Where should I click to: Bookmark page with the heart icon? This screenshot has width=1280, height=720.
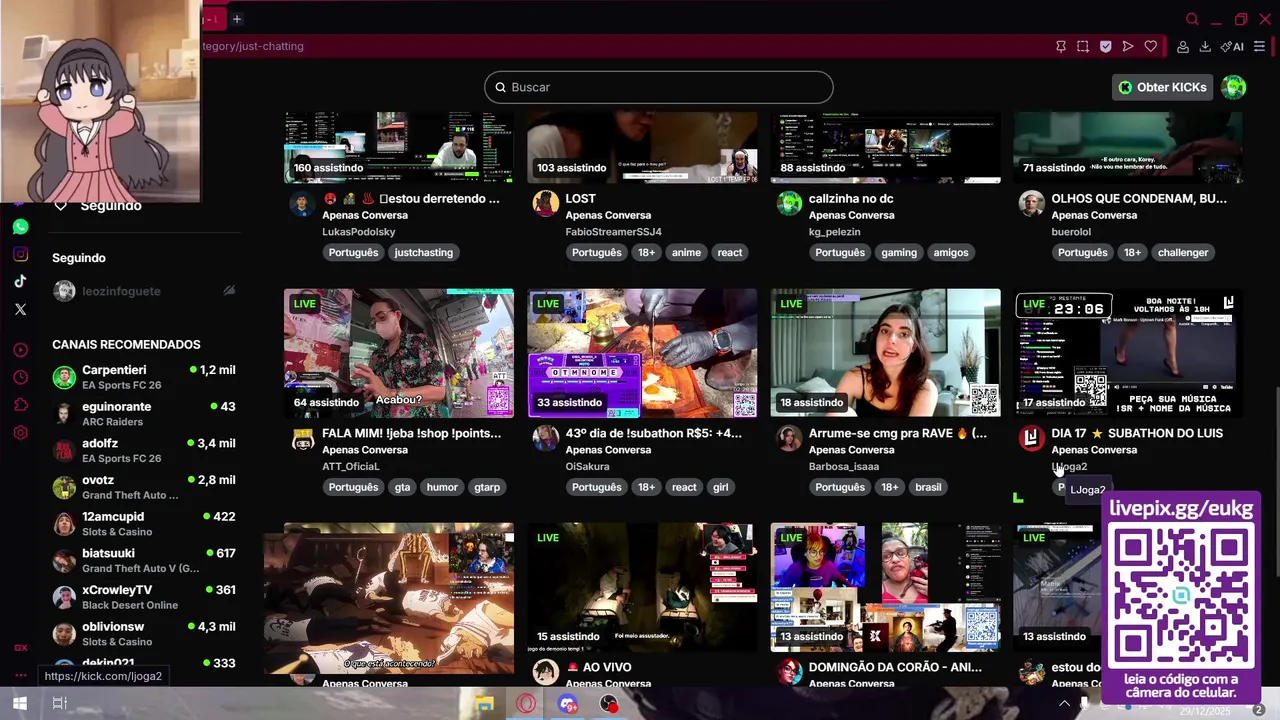(1151, 46)
